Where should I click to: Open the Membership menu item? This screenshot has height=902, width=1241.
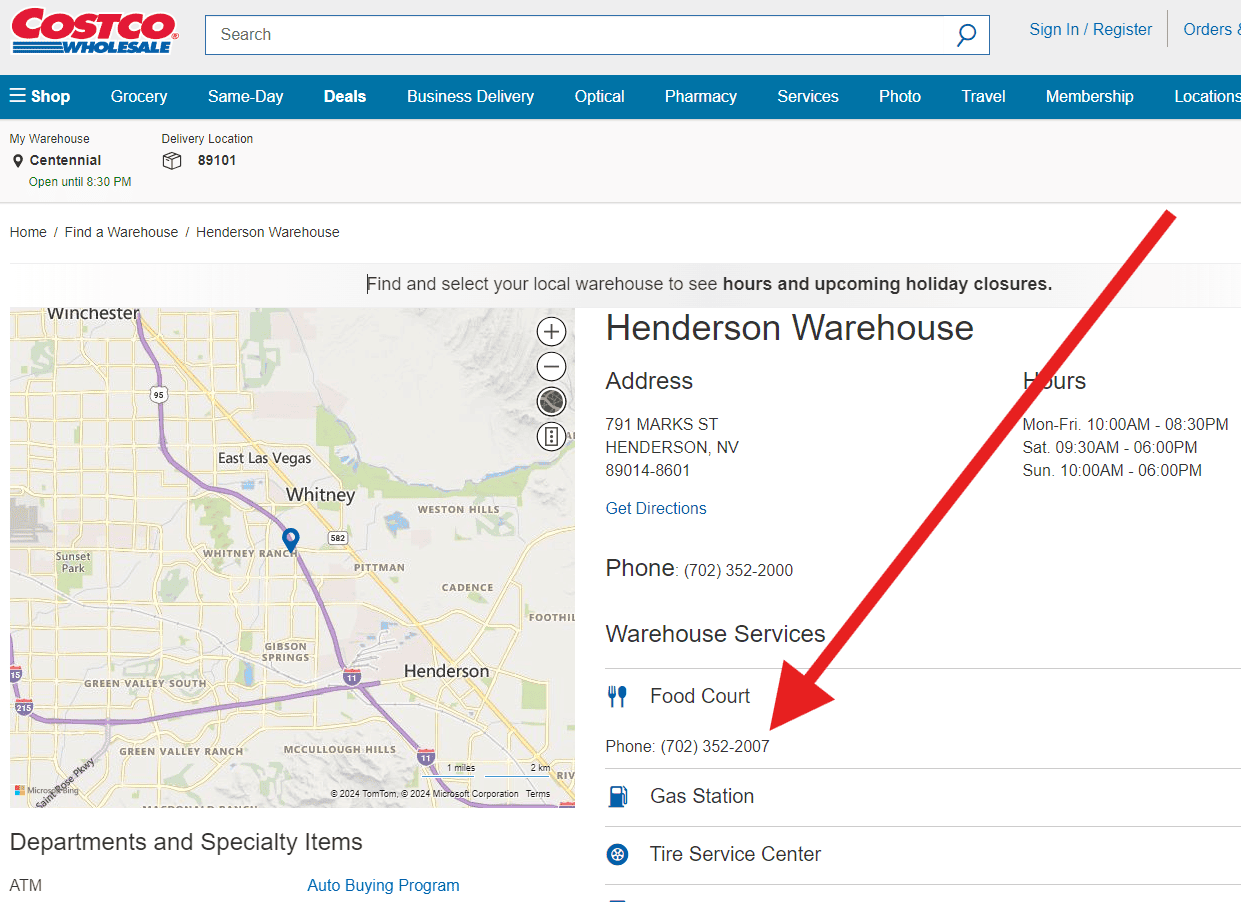(x=1090, y=96)
